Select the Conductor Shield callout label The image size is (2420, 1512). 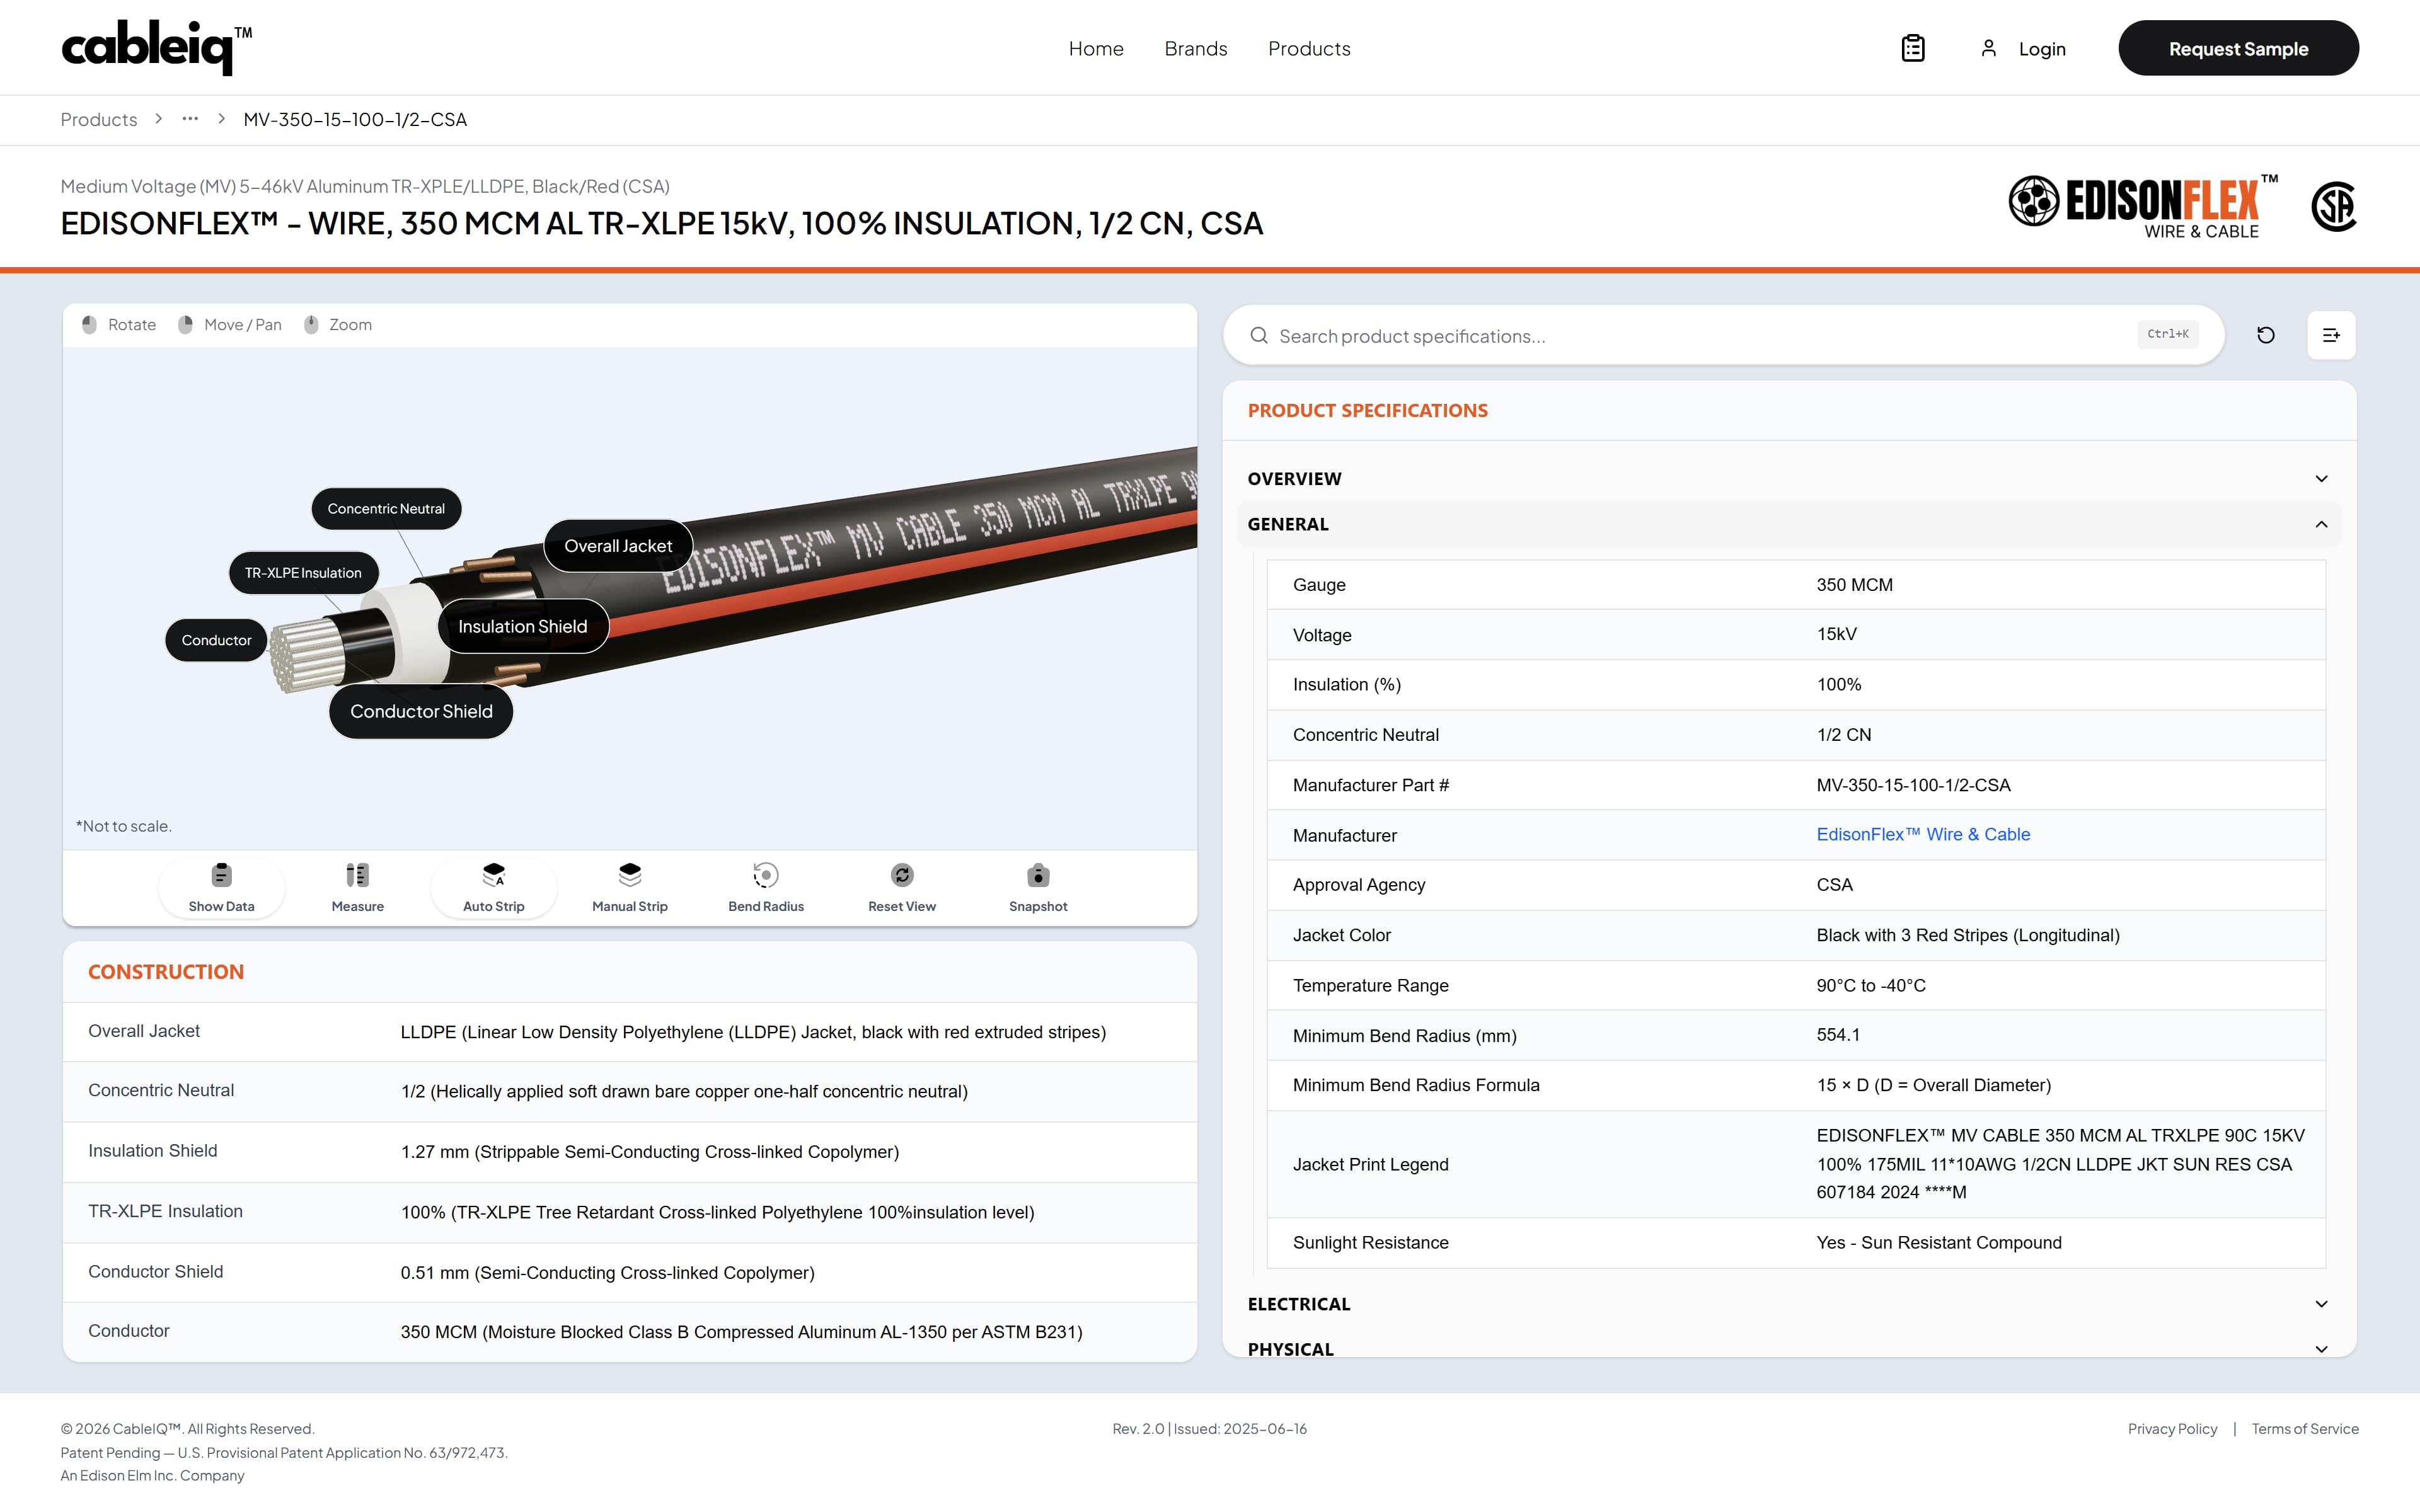(x=421, y=711)
